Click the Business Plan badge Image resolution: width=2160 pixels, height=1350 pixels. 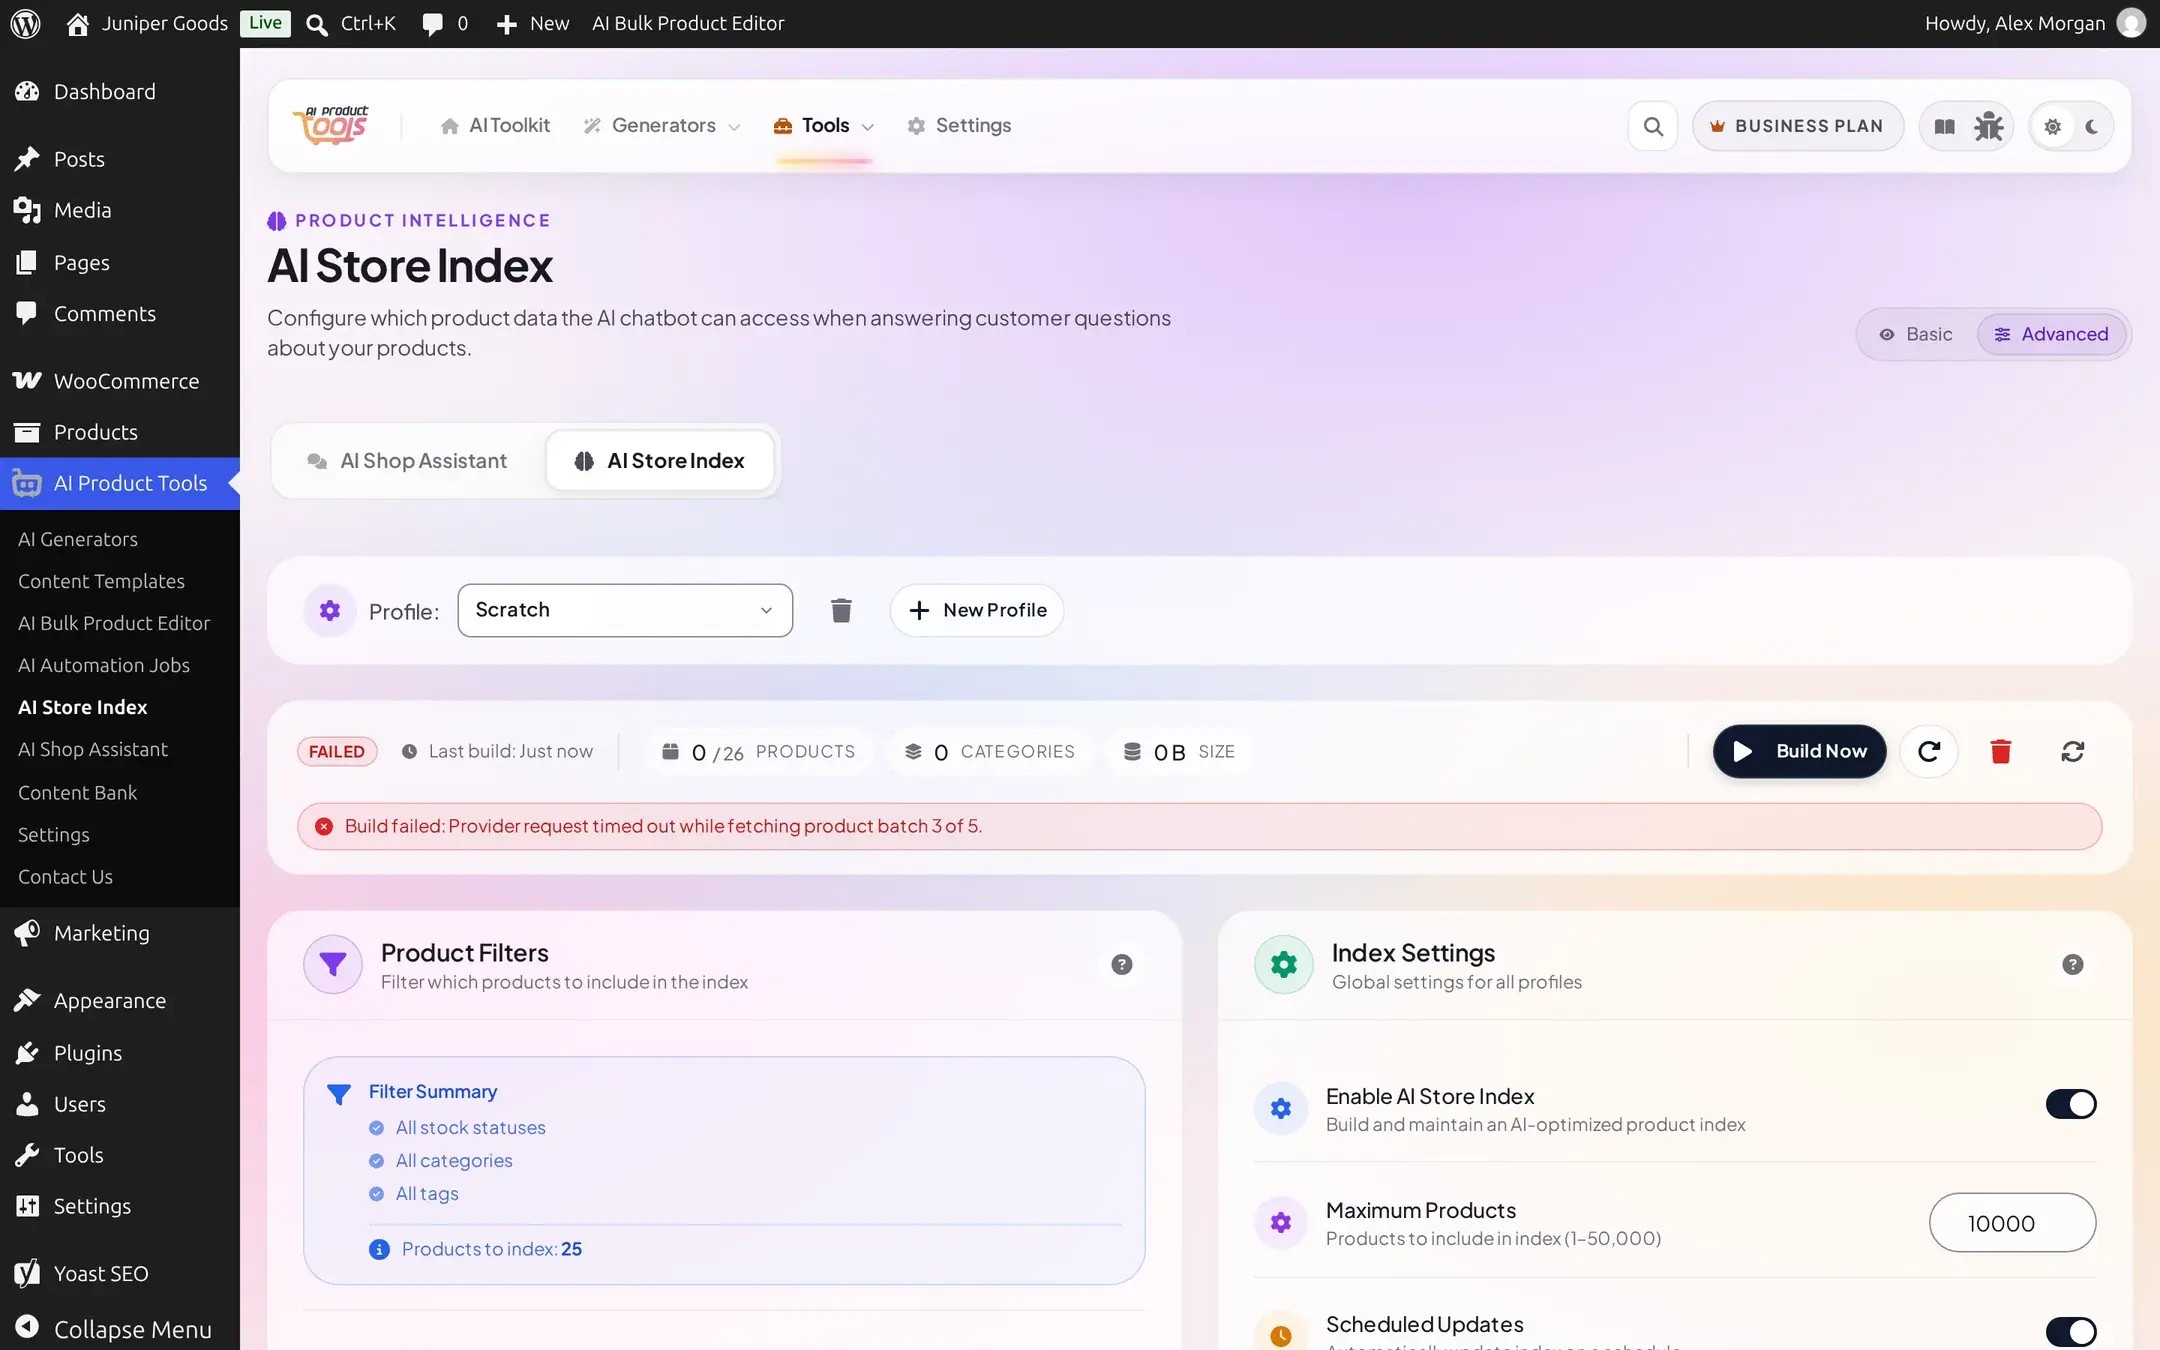point(1797,126)
